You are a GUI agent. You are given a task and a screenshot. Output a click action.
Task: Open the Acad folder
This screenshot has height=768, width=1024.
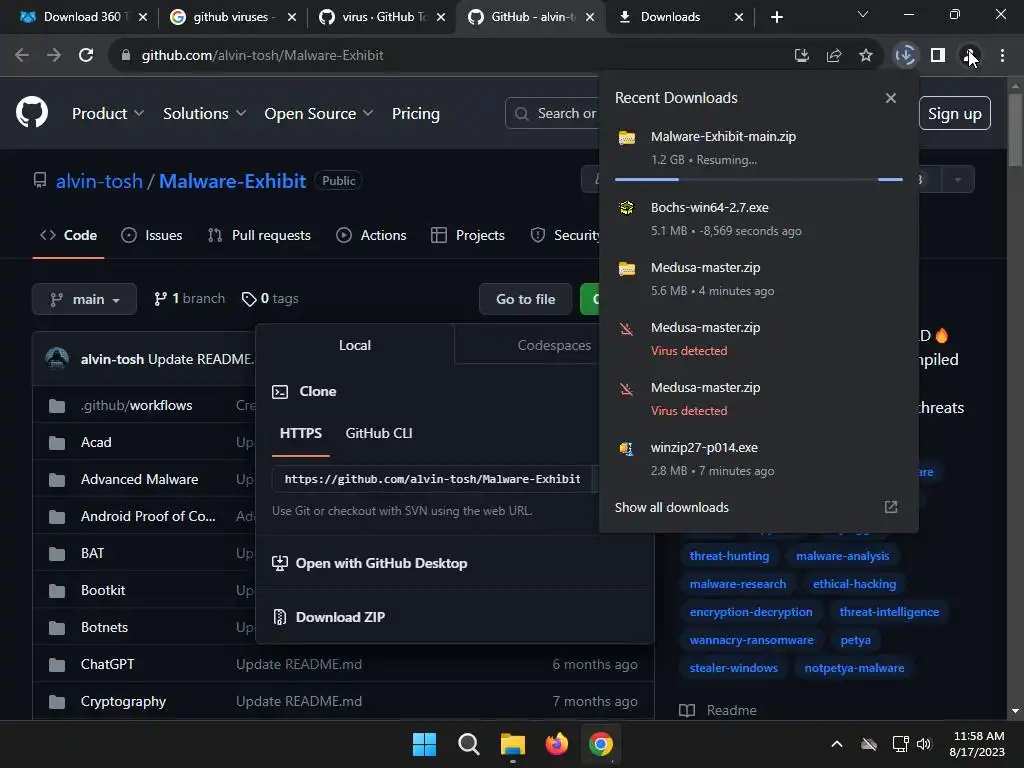point(96,443)
